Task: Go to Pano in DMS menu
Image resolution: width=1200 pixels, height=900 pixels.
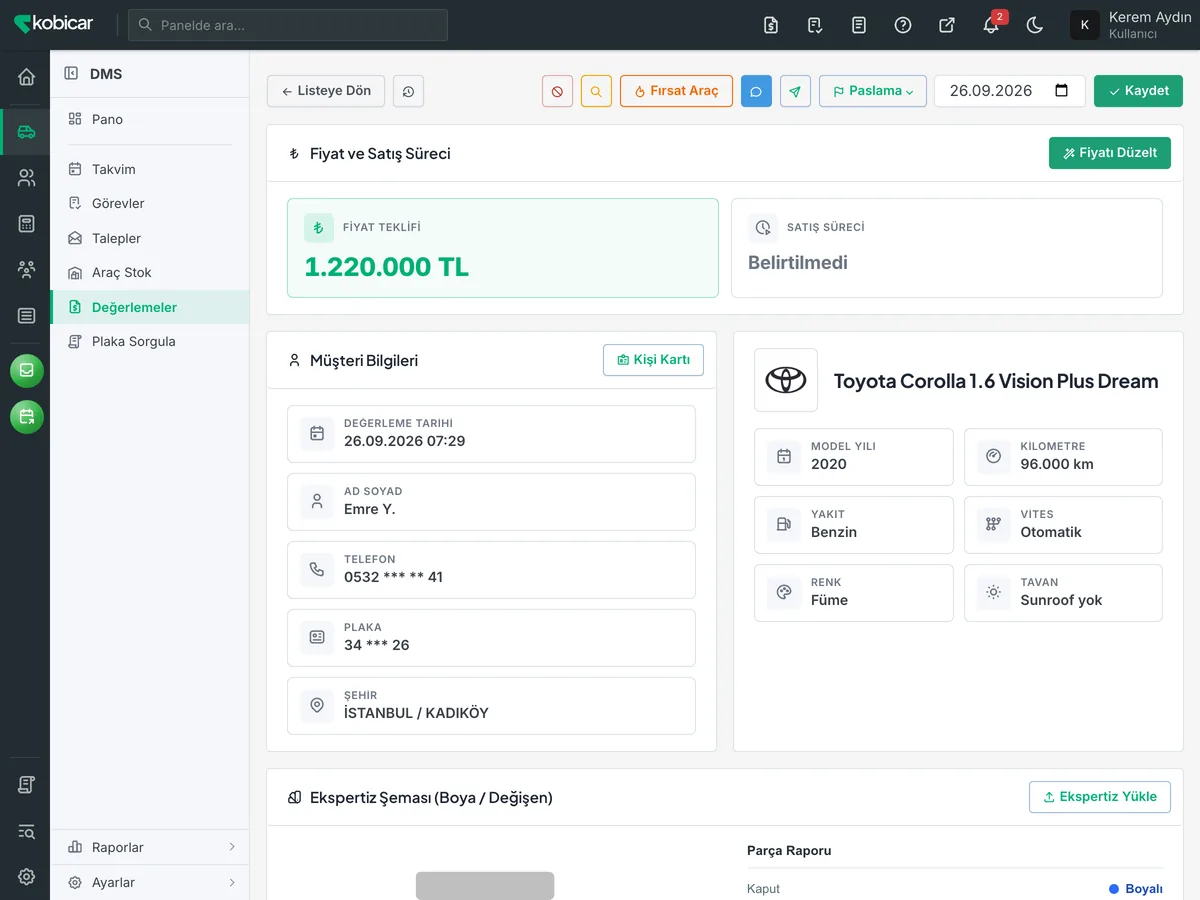Action: point(150,119)
